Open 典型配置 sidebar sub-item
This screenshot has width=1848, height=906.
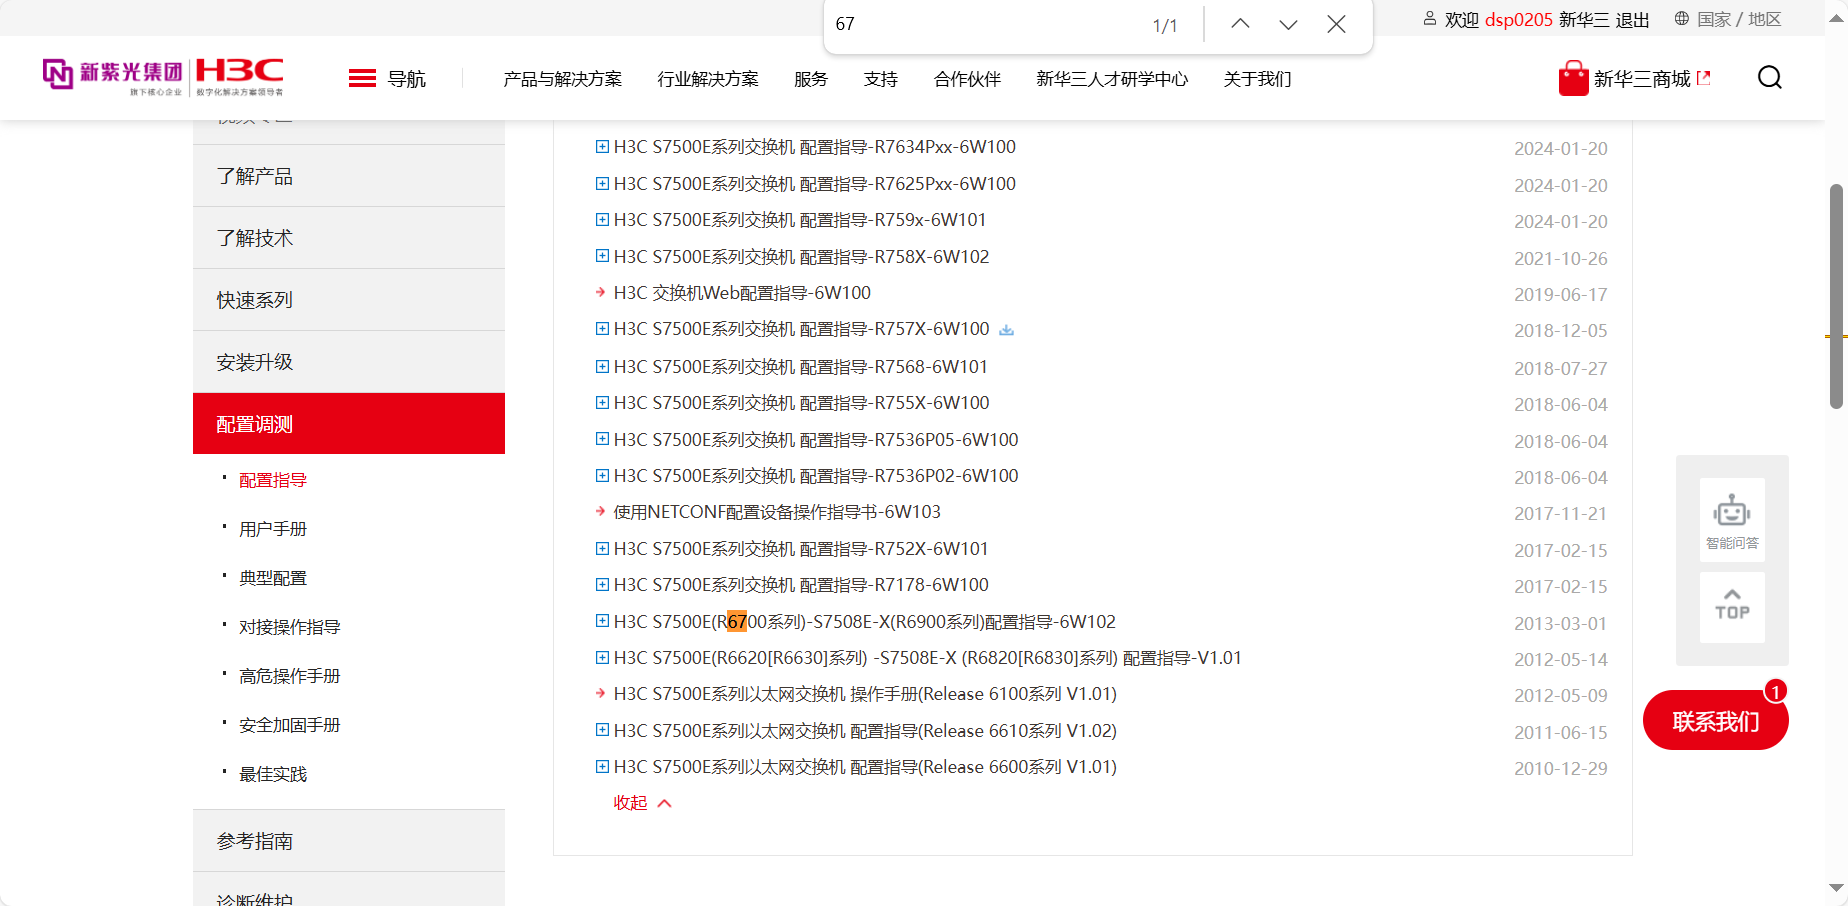273,578
